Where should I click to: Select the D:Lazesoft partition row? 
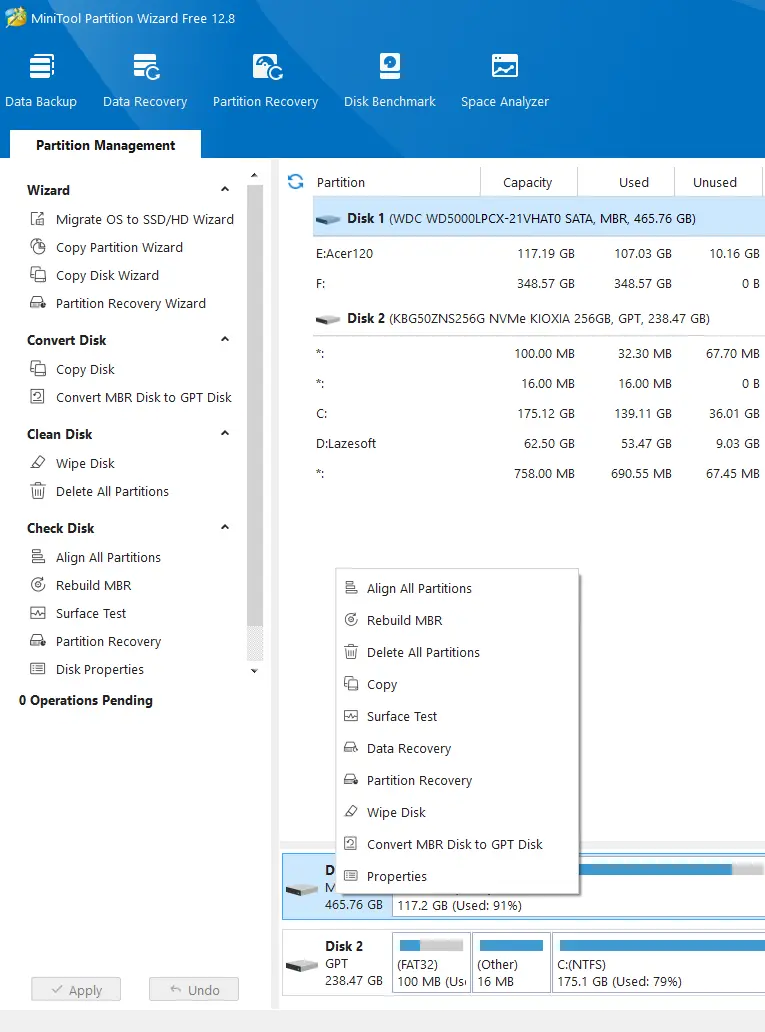539,444
